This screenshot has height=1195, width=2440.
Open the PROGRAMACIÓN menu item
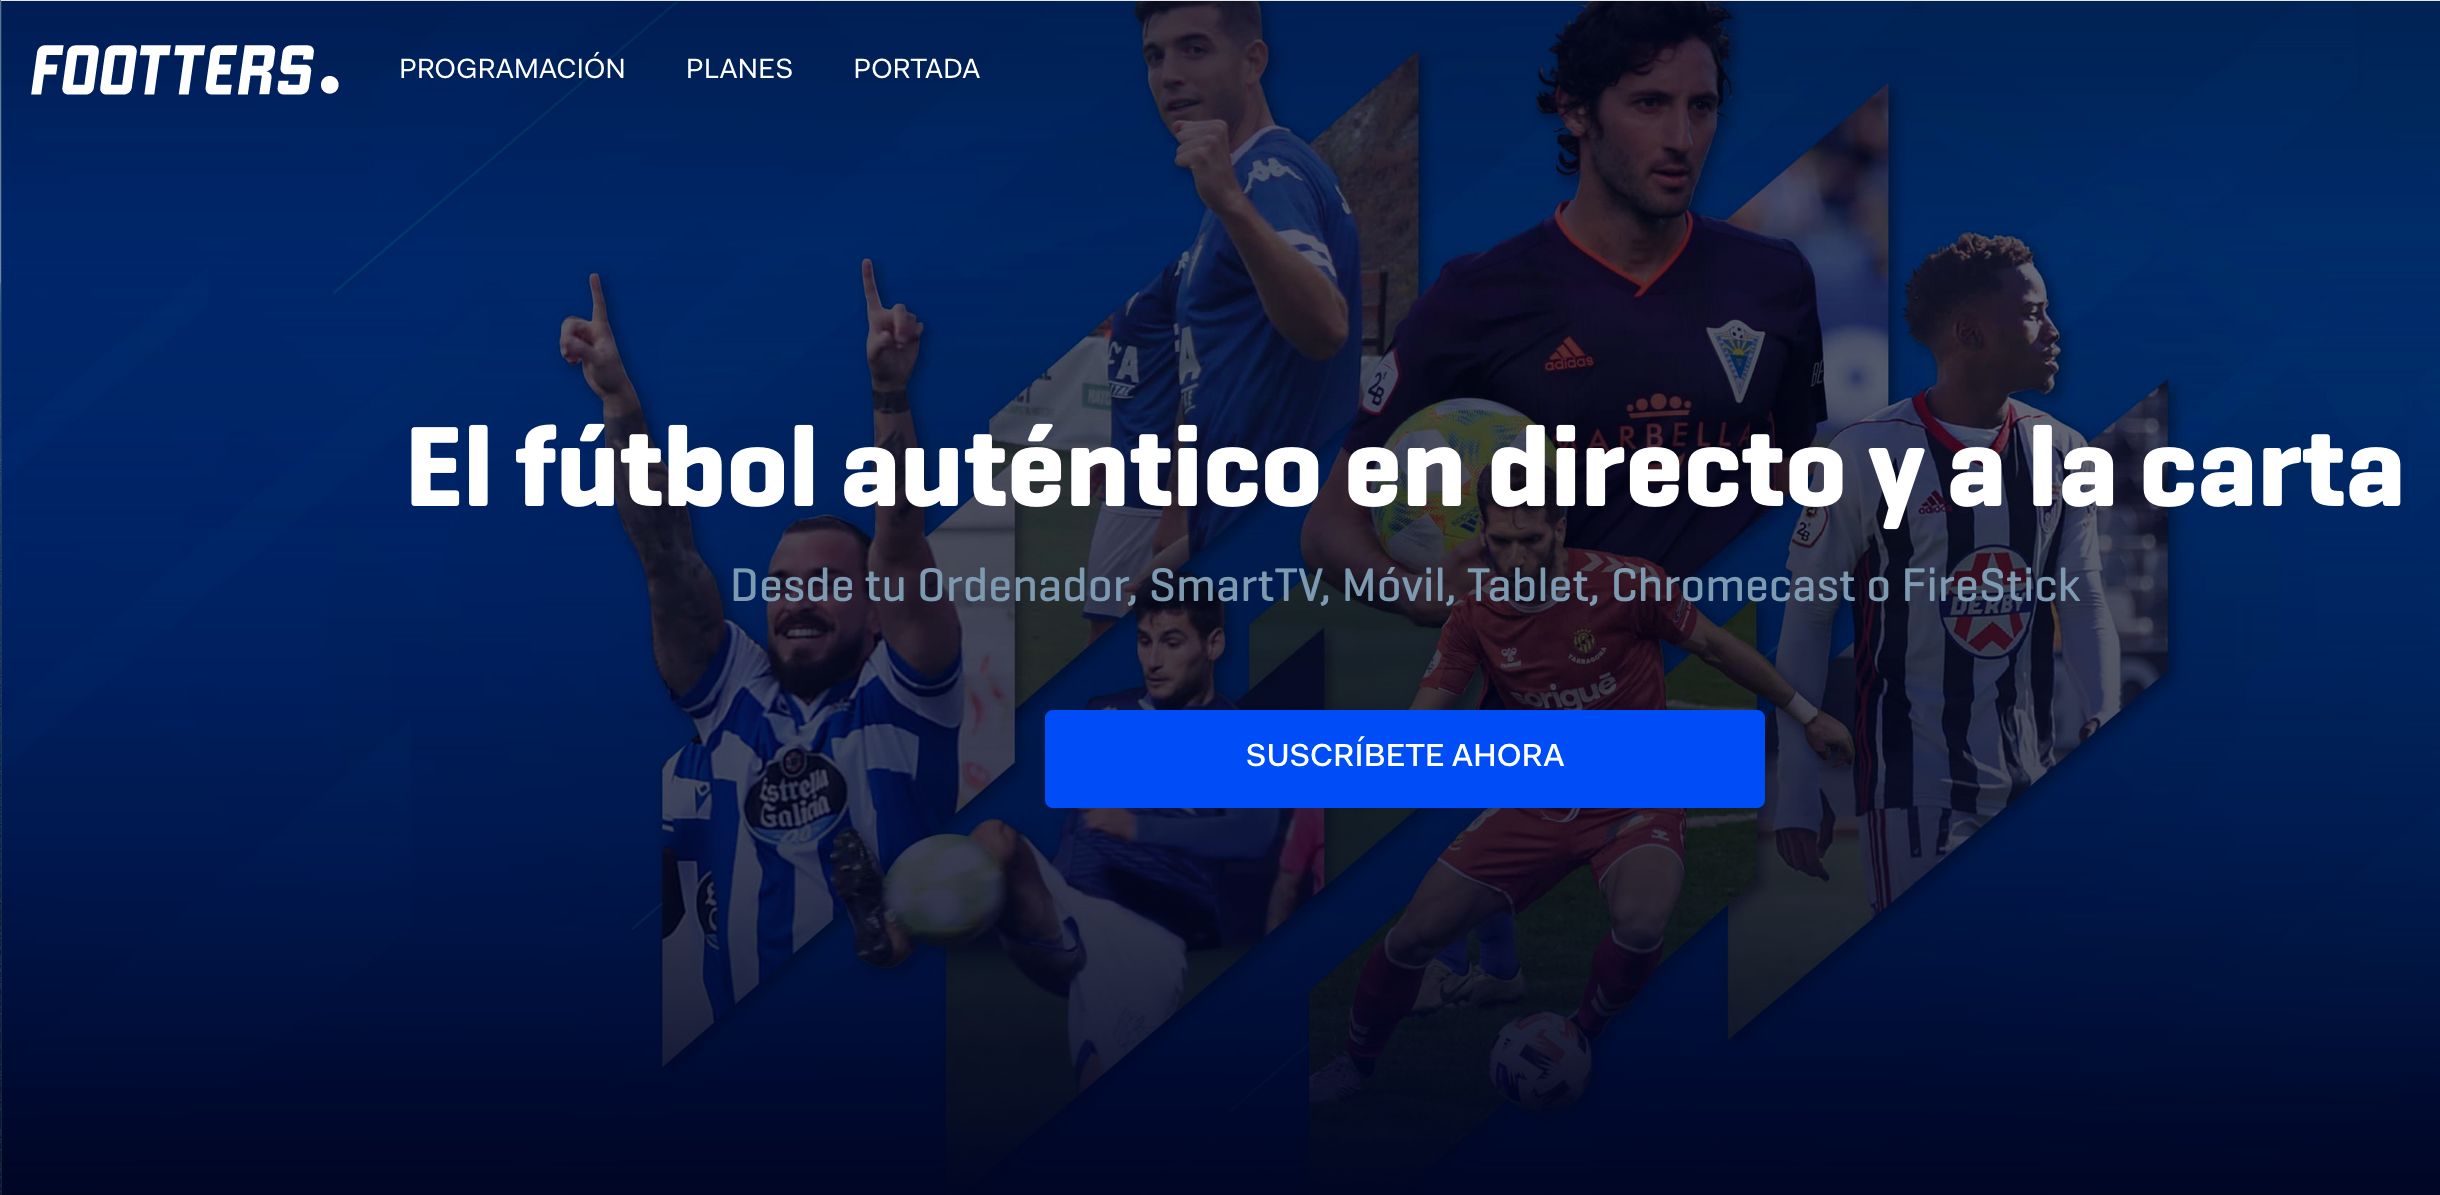(x=512, y=68)
